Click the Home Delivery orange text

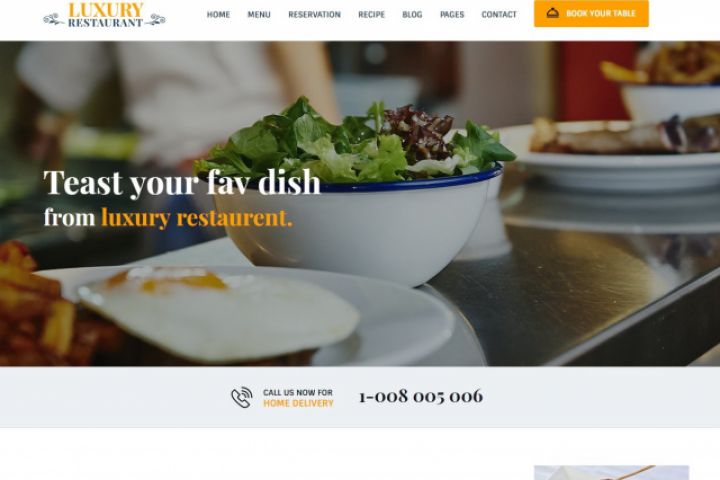coord(298,403)
